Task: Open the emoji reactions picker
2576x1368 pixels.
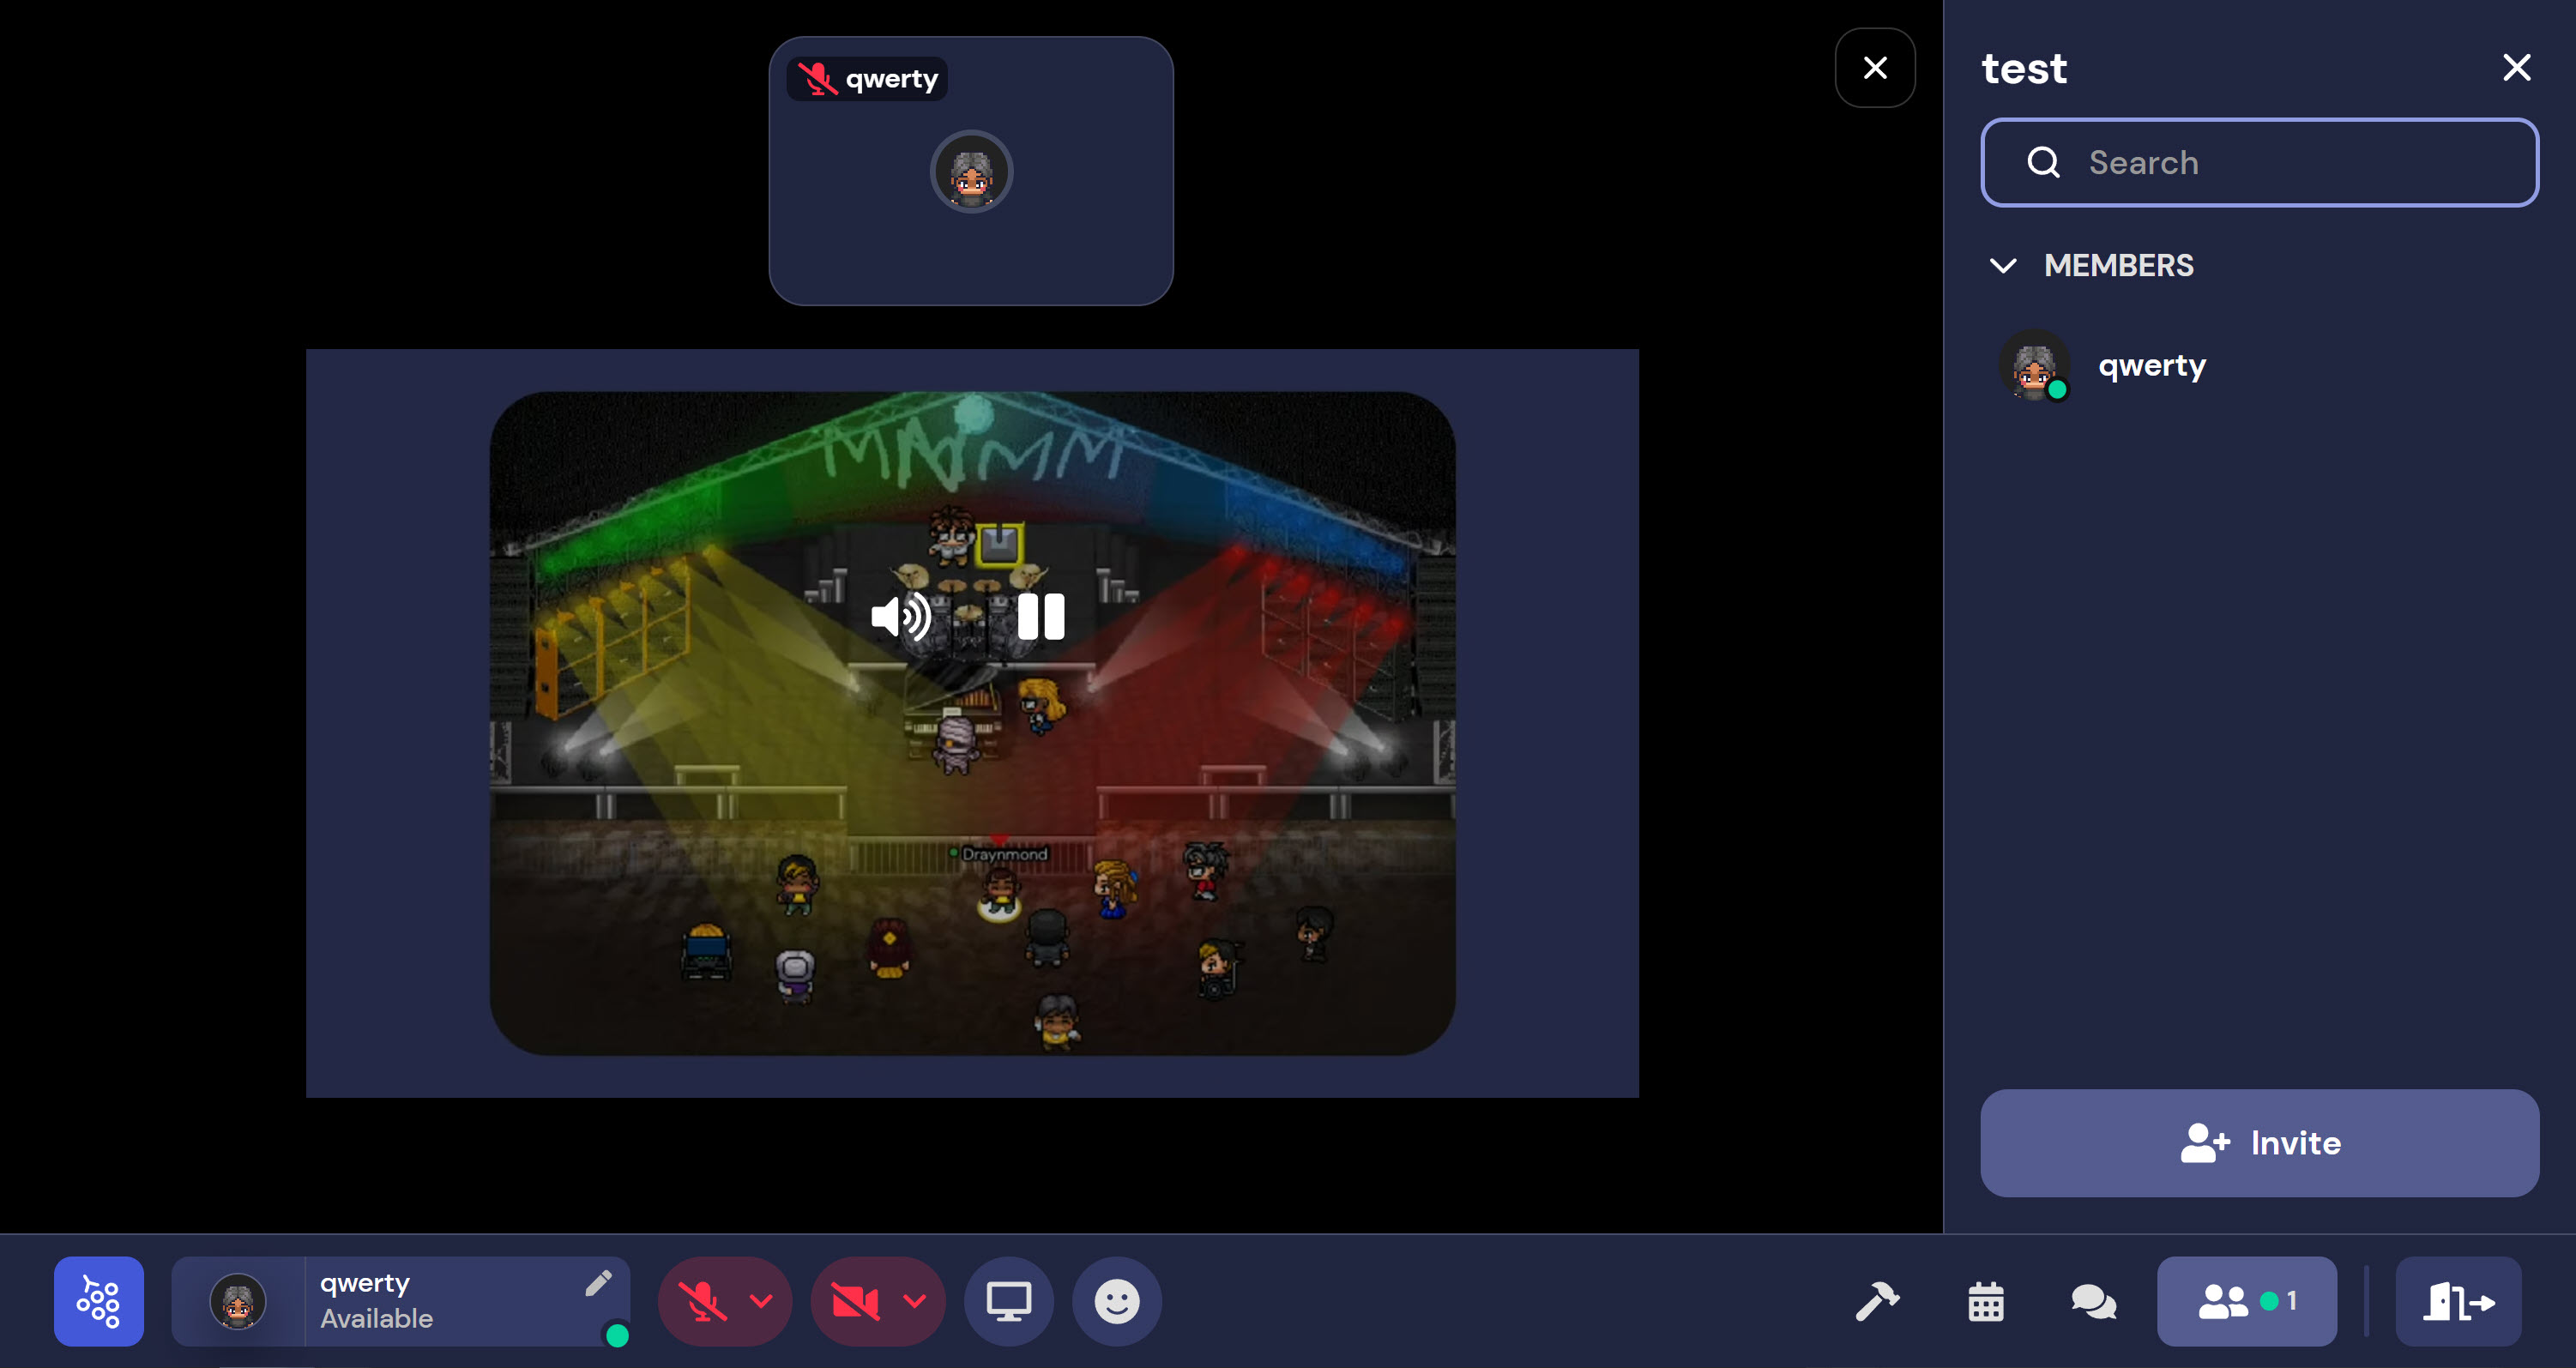Action: [1116, 1301]
